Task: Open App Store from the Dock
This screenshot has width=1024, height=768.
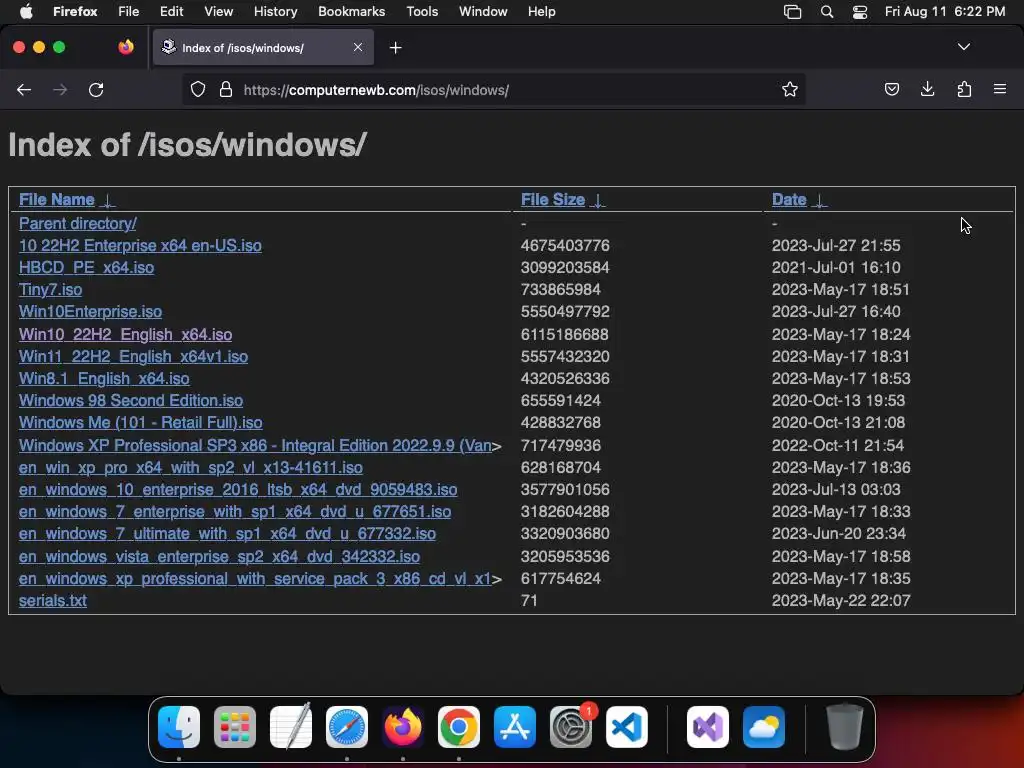Action: [515, 727]
